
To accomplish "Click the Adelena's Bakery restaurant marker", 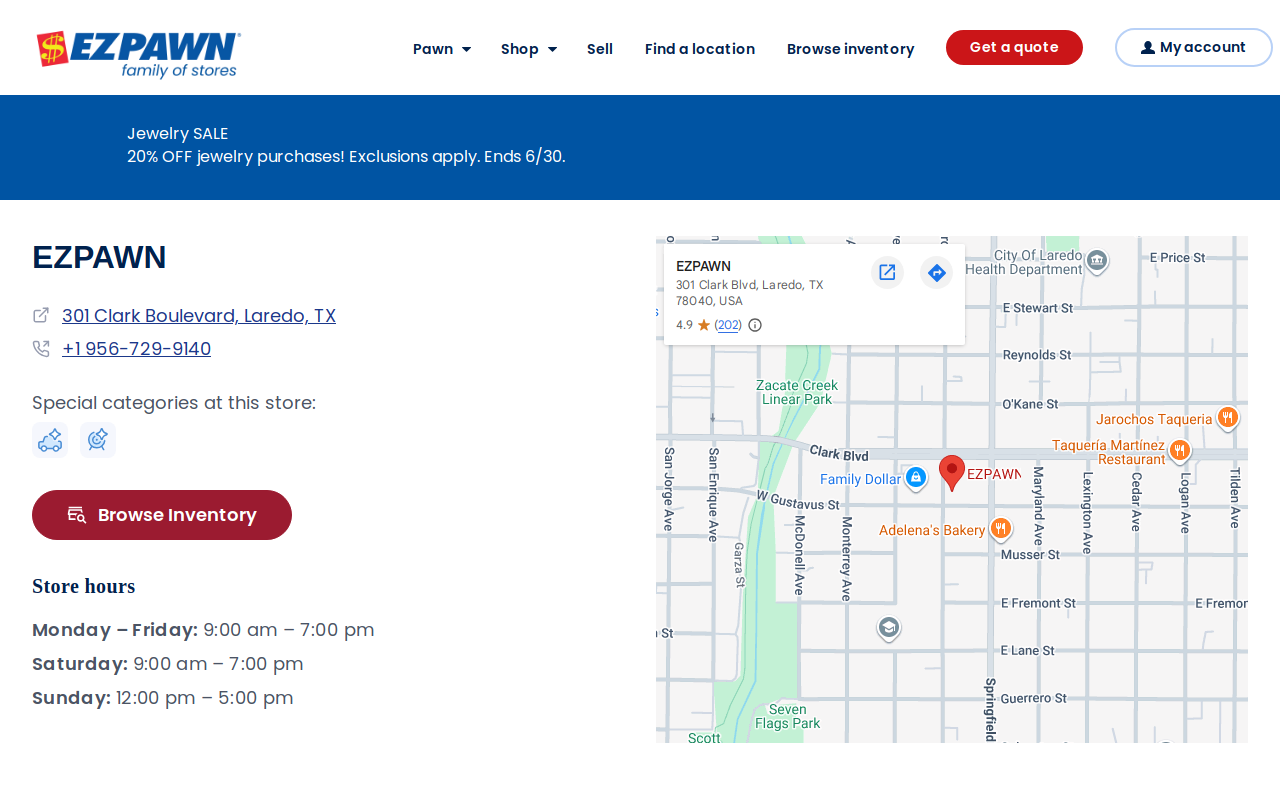I will pyautogui.click(x=1000, y=529).
